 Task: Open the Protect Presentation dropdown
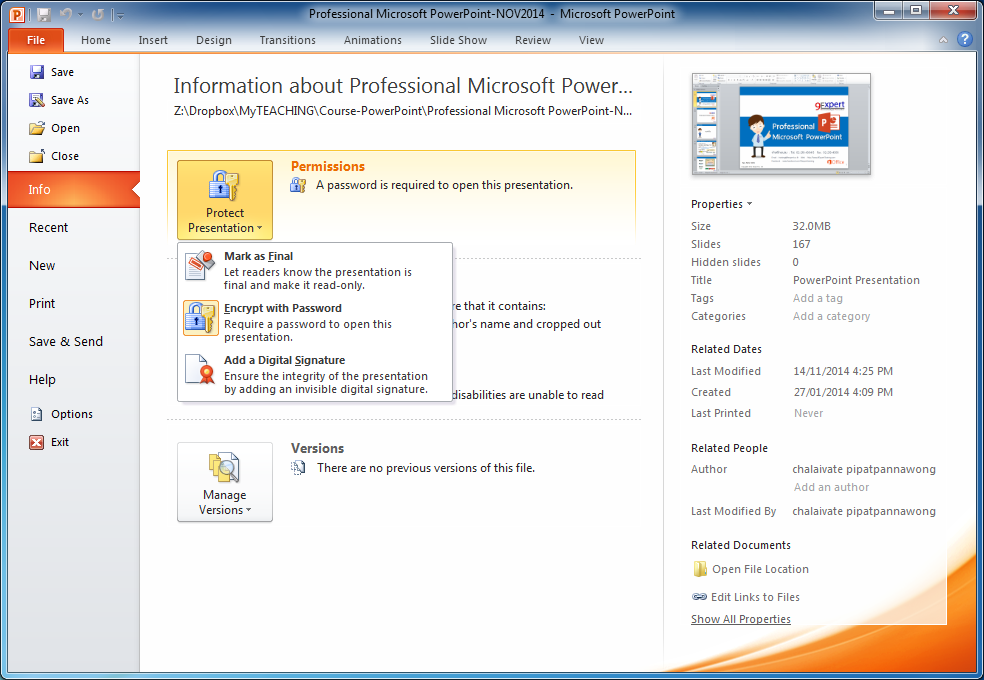224,199
